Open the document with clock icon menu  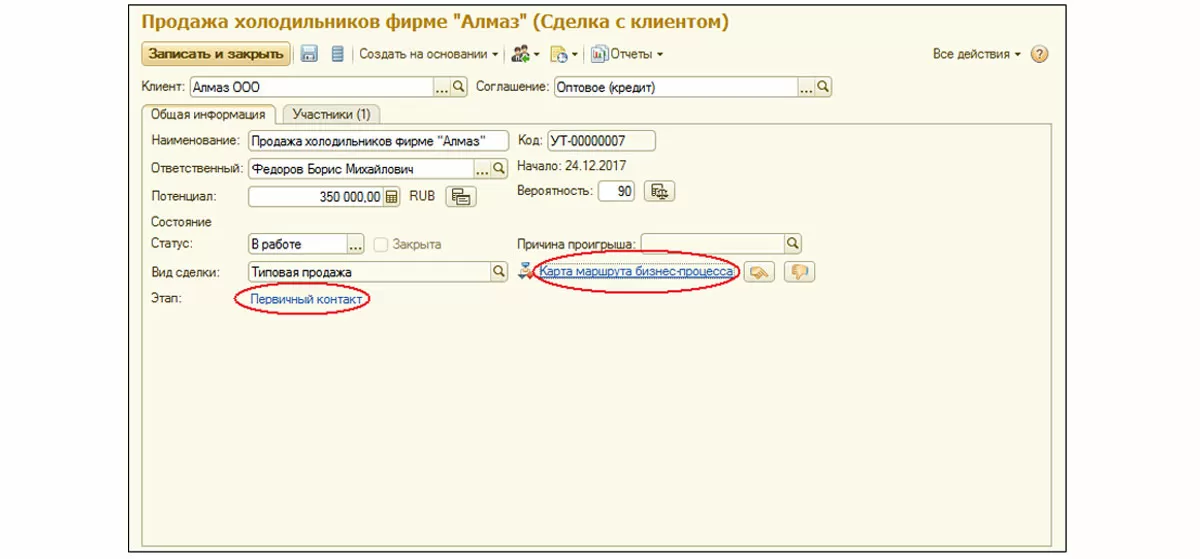(564, 54)
